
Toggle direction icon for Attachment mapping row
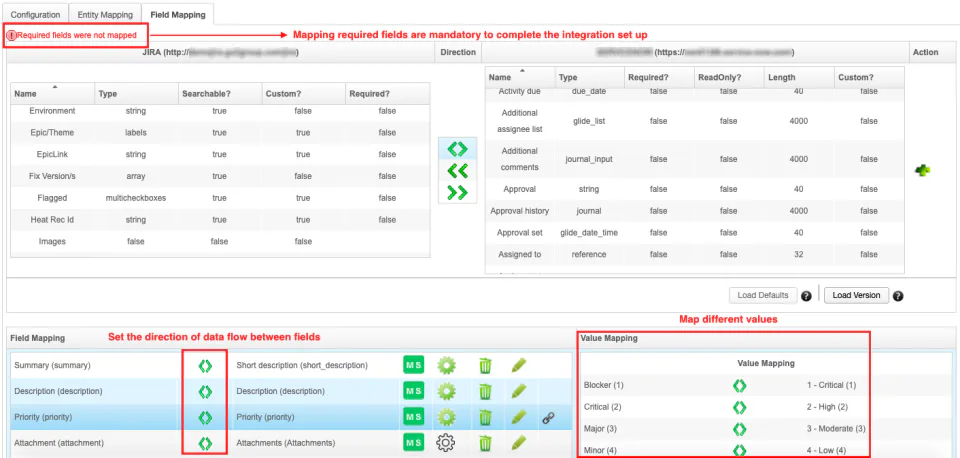click(205, 443)
